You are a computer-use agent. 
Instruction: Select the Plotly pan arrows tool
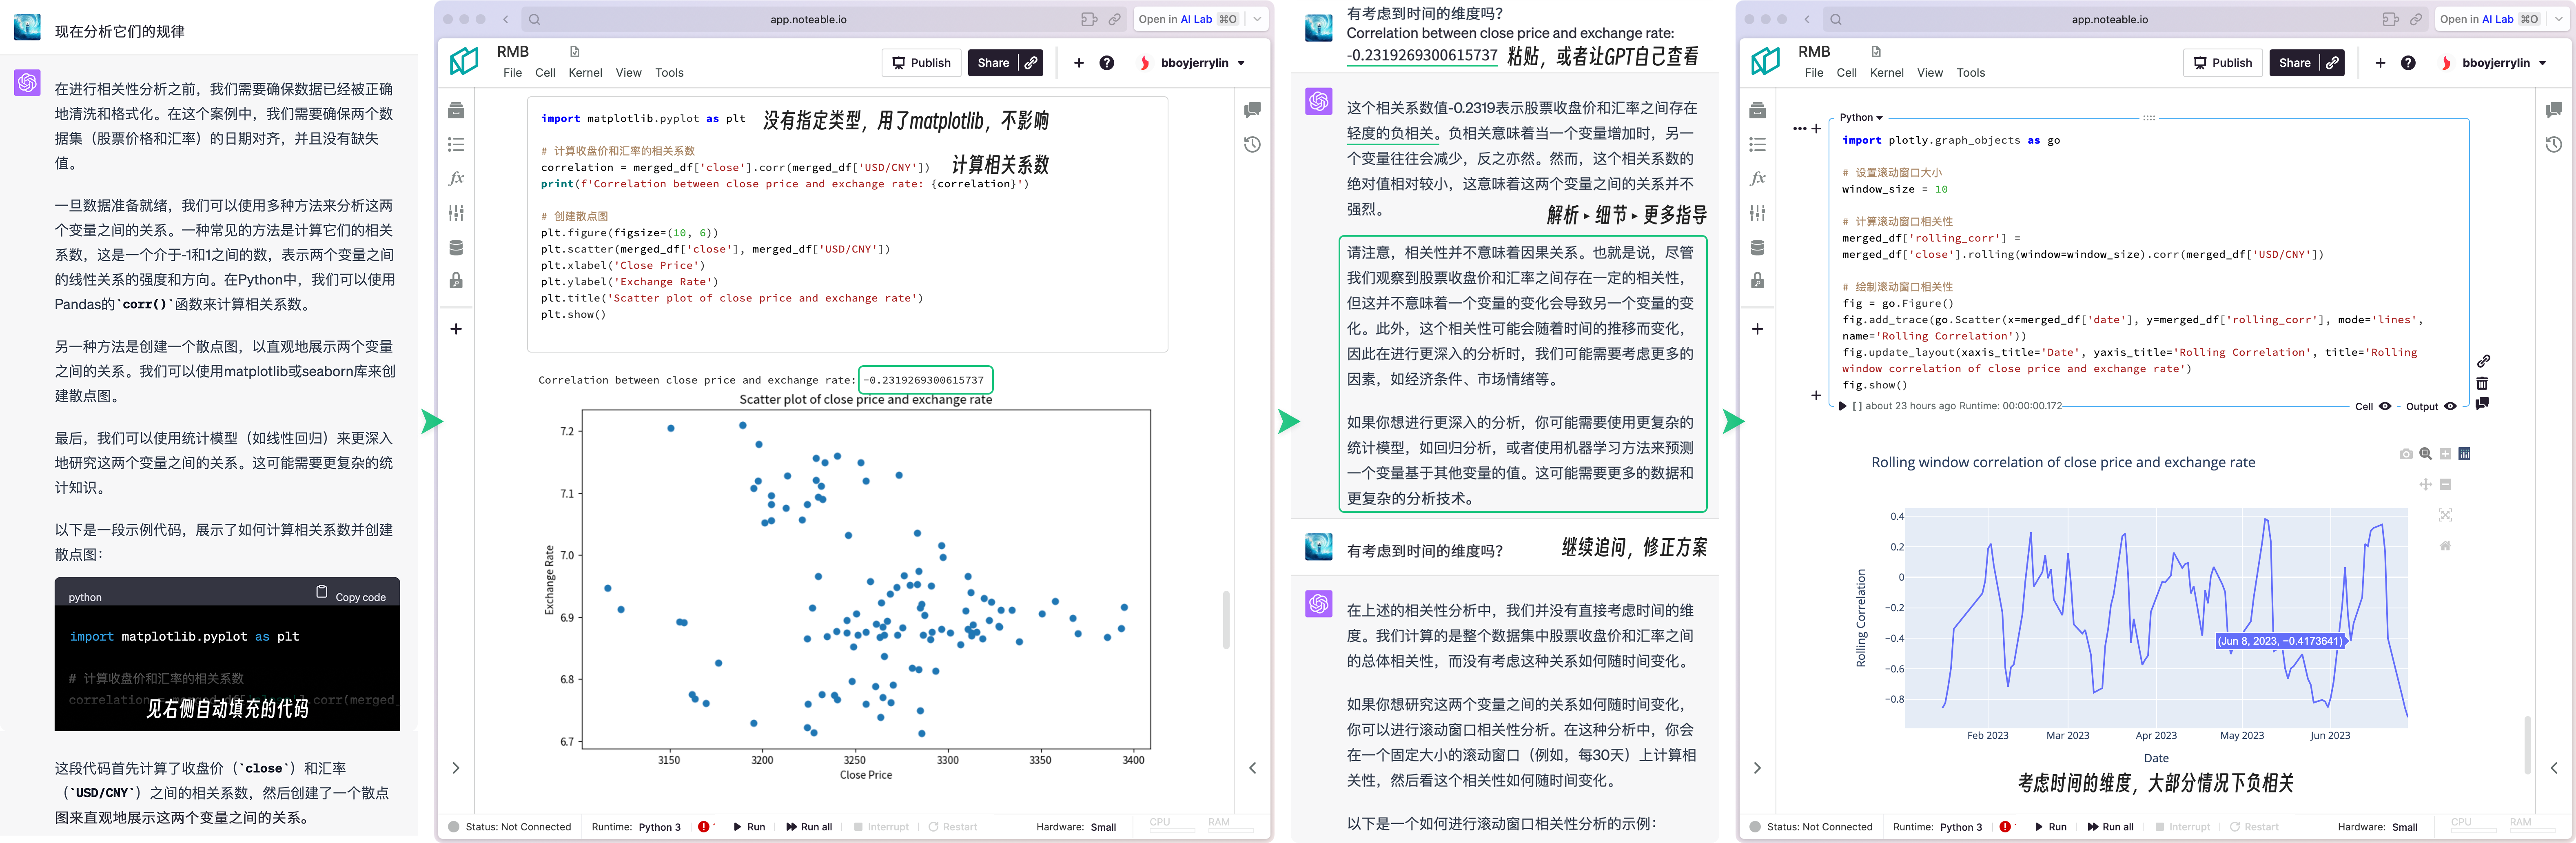[2425, 484]
